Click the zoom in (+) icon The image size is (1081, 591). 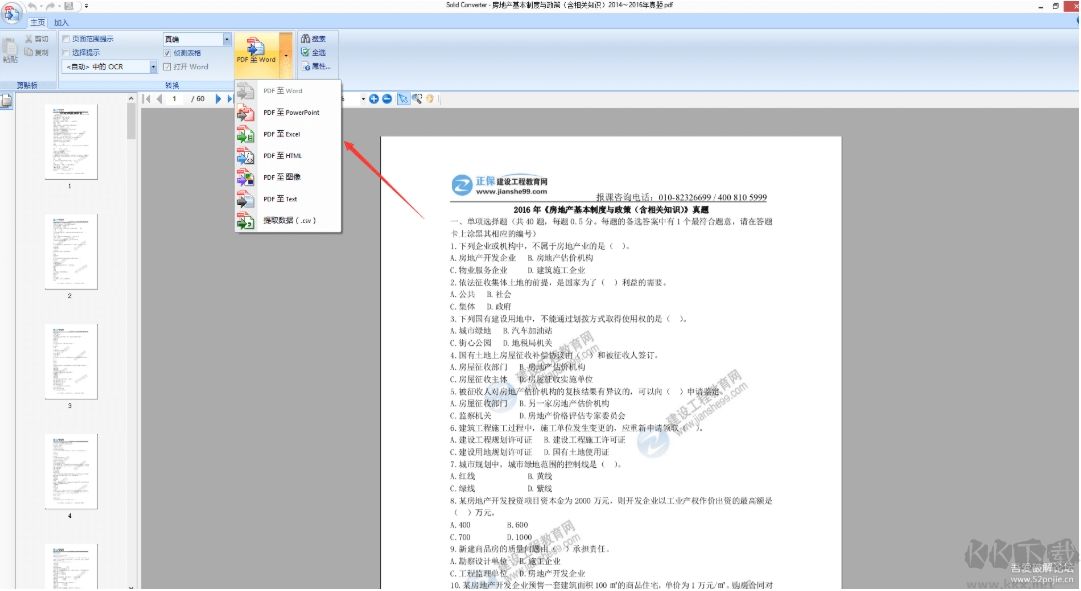tap(374, 98)
